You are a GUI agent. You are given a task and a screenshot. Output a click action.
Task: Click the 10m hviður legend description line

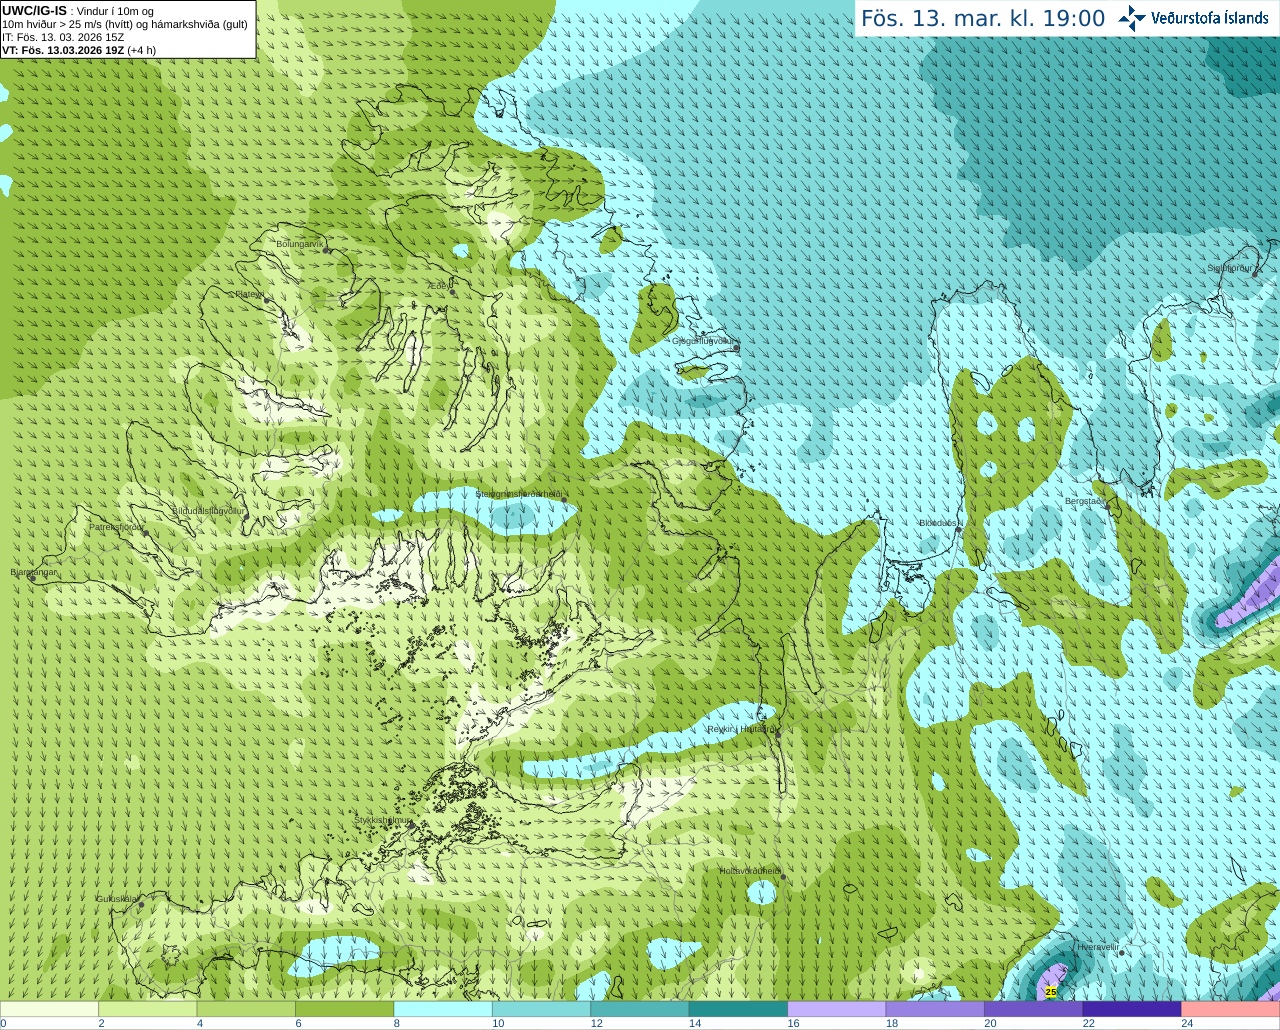(x=125, y=24)
